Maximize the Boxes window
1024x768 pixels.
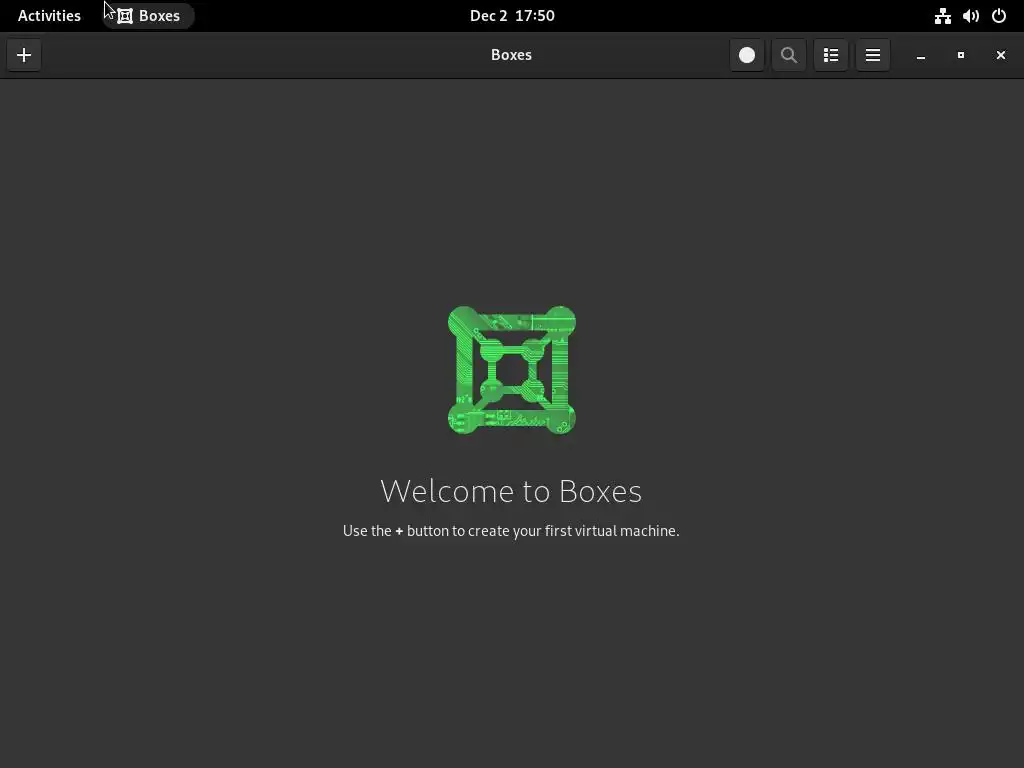pyautogui.click(x=961, y=55)
